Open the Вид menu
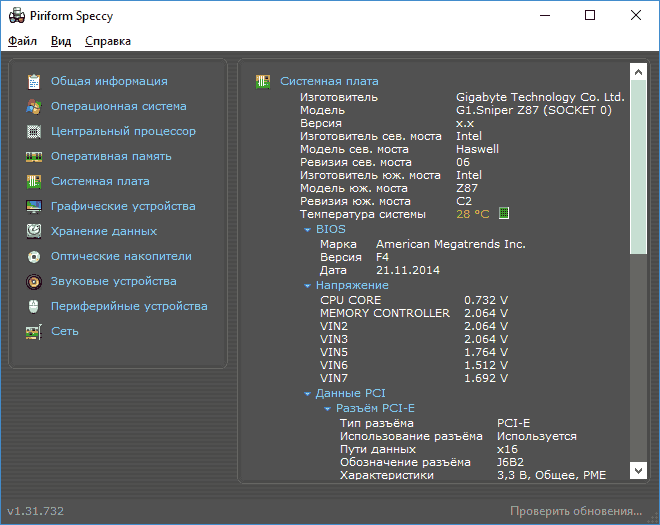The width and height of the screenshot is (660, 525). (x=61, y=41)
